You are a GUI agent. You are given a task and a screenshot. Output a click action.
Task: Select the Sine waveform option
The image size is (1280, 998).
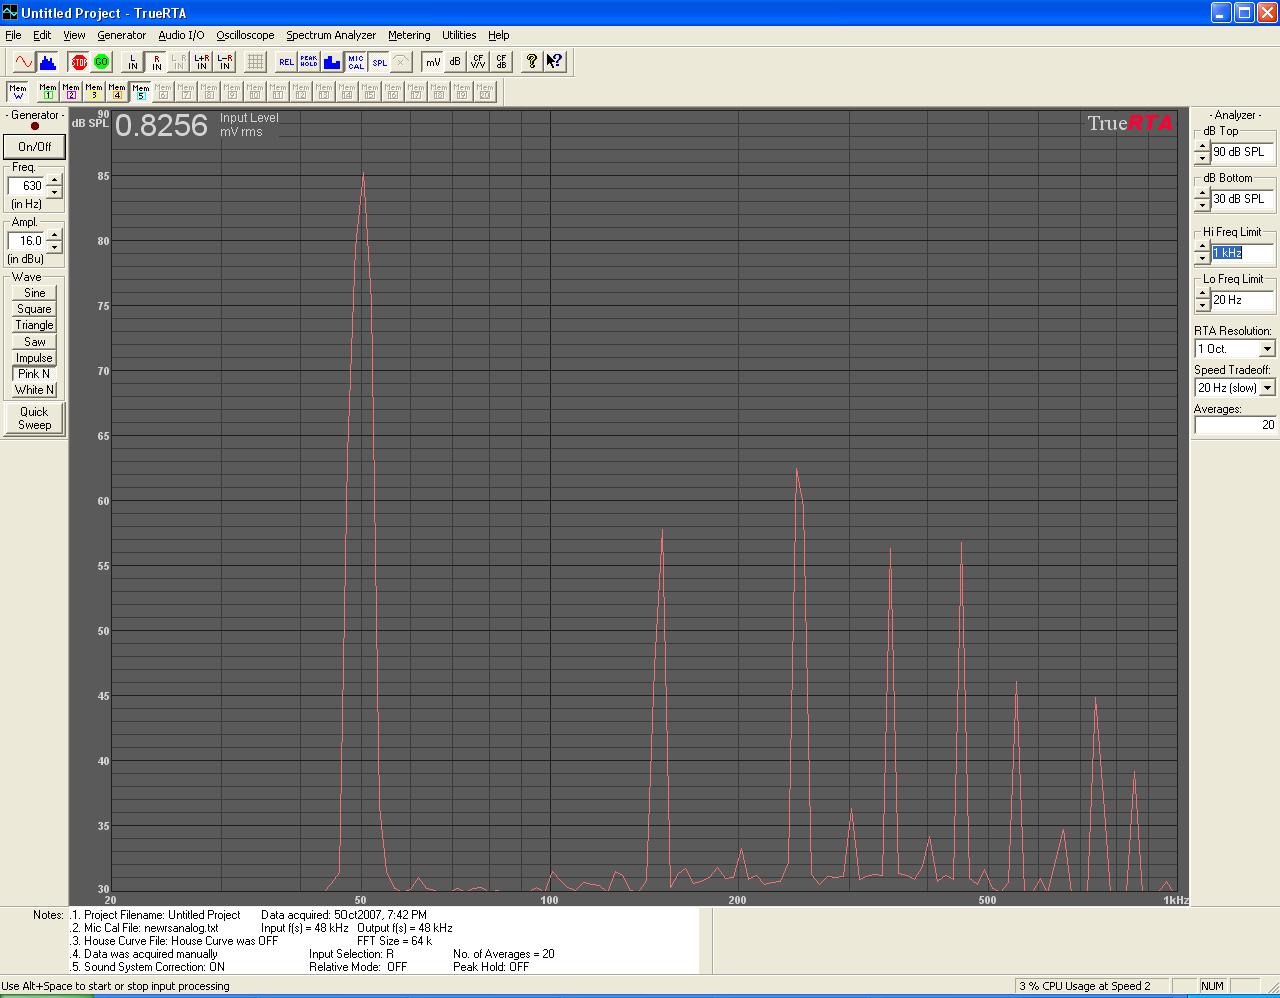coord(34,293)
